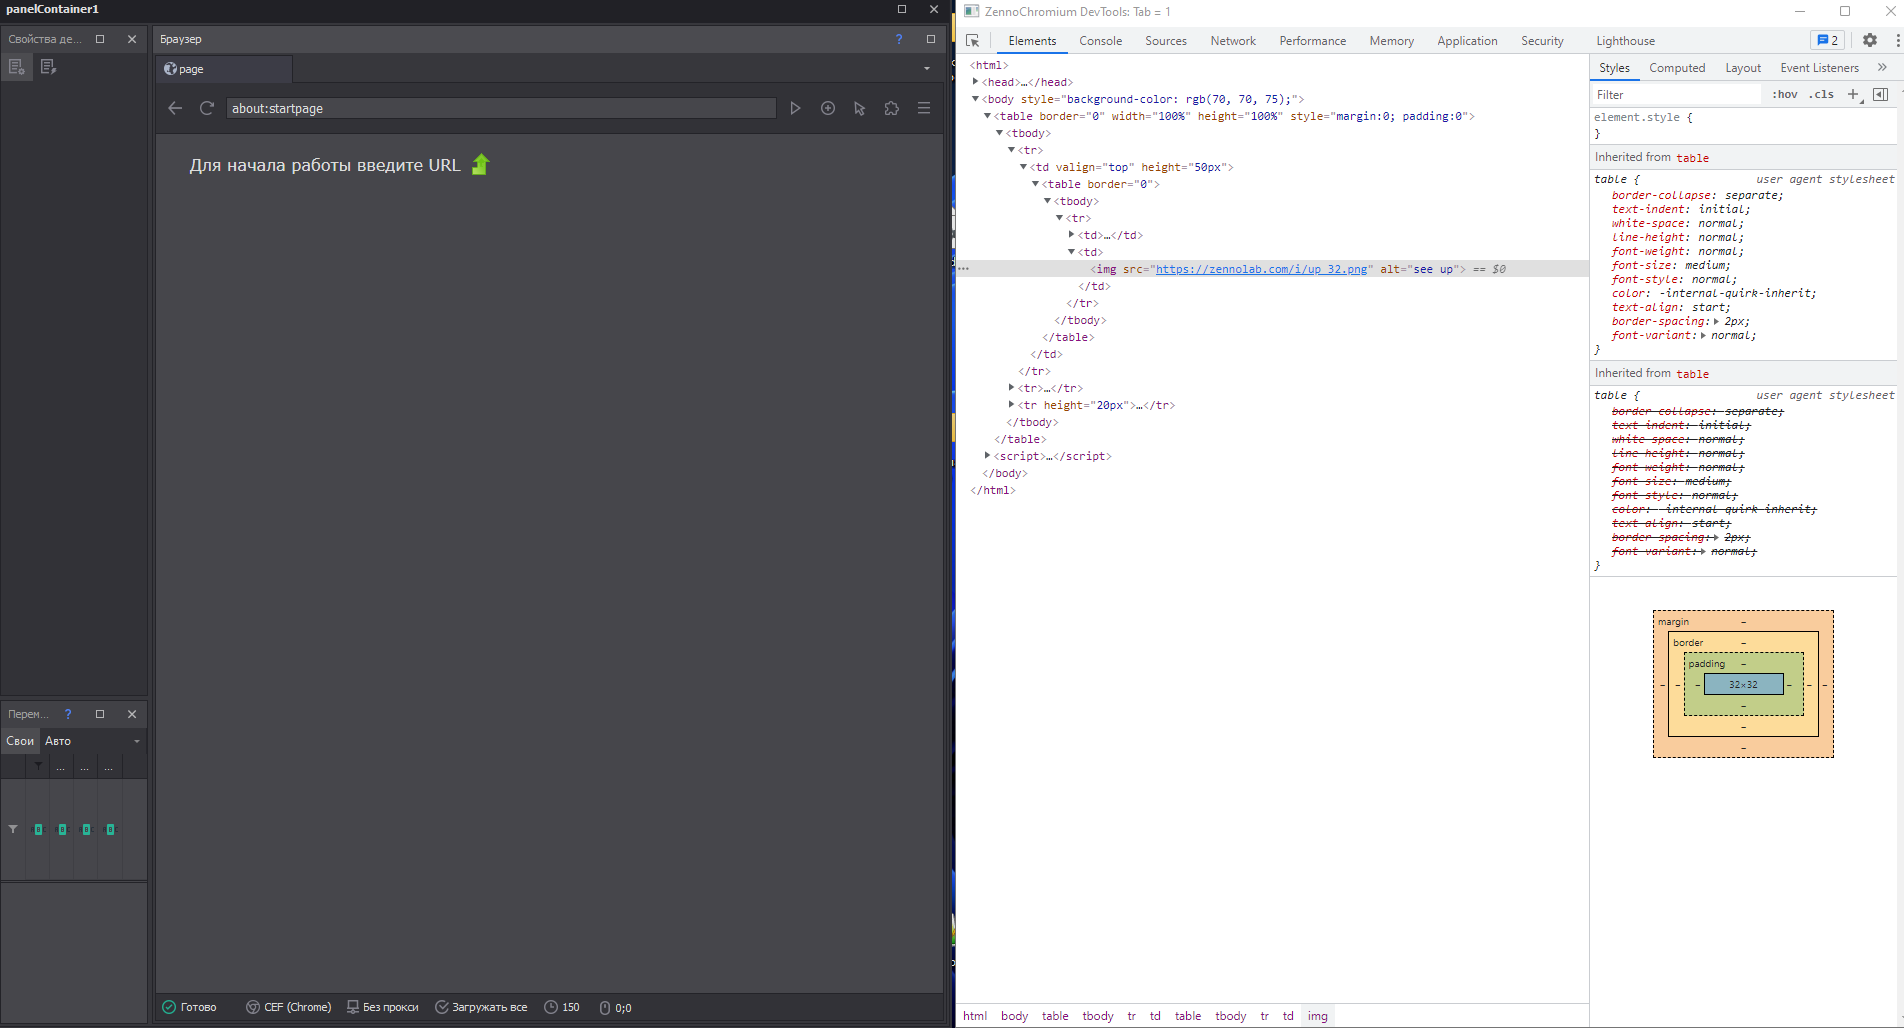Click the last ABC filter cell icon
1904x1028 pixels.
(x=110, y=829)
